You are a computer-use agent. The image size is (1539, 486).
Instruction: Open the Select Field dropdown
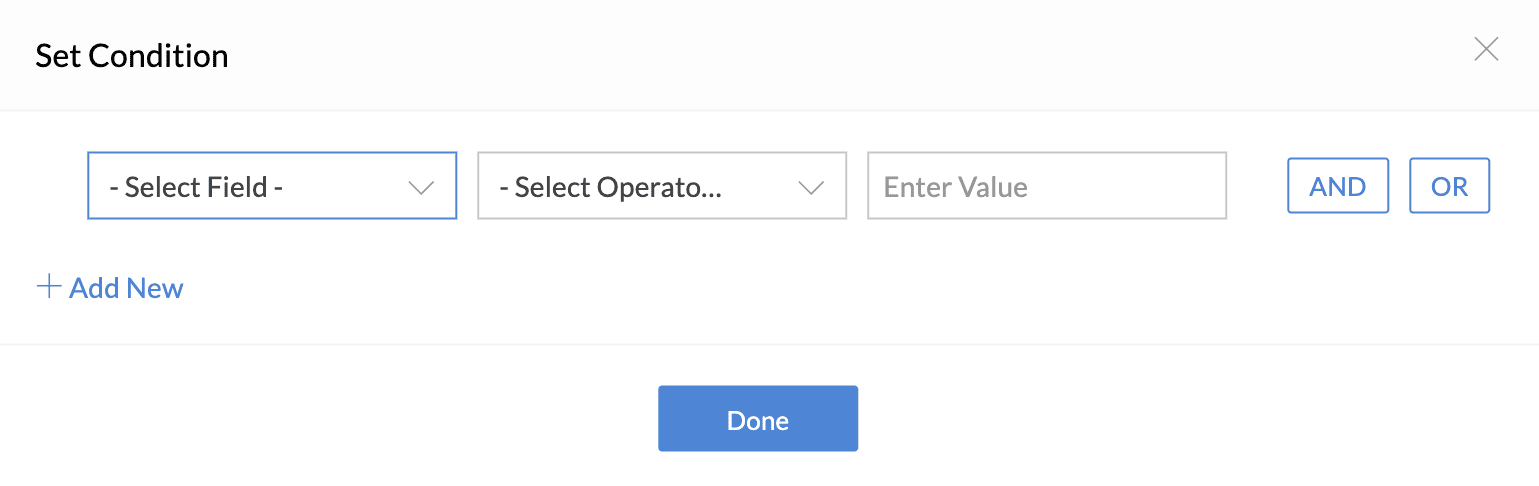[272, 186]
